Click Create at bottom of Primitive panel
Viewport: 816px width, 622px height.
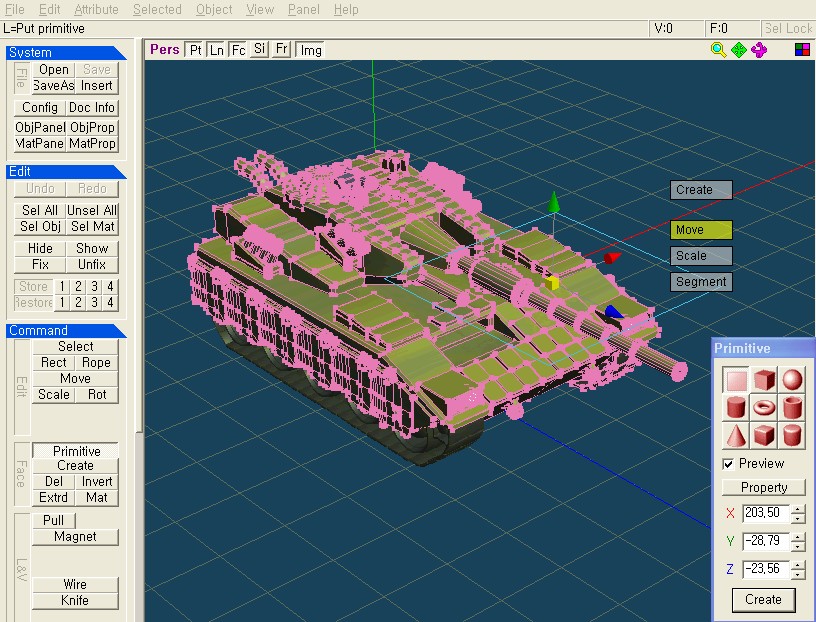pyautogui.click(x=763, y=600)
